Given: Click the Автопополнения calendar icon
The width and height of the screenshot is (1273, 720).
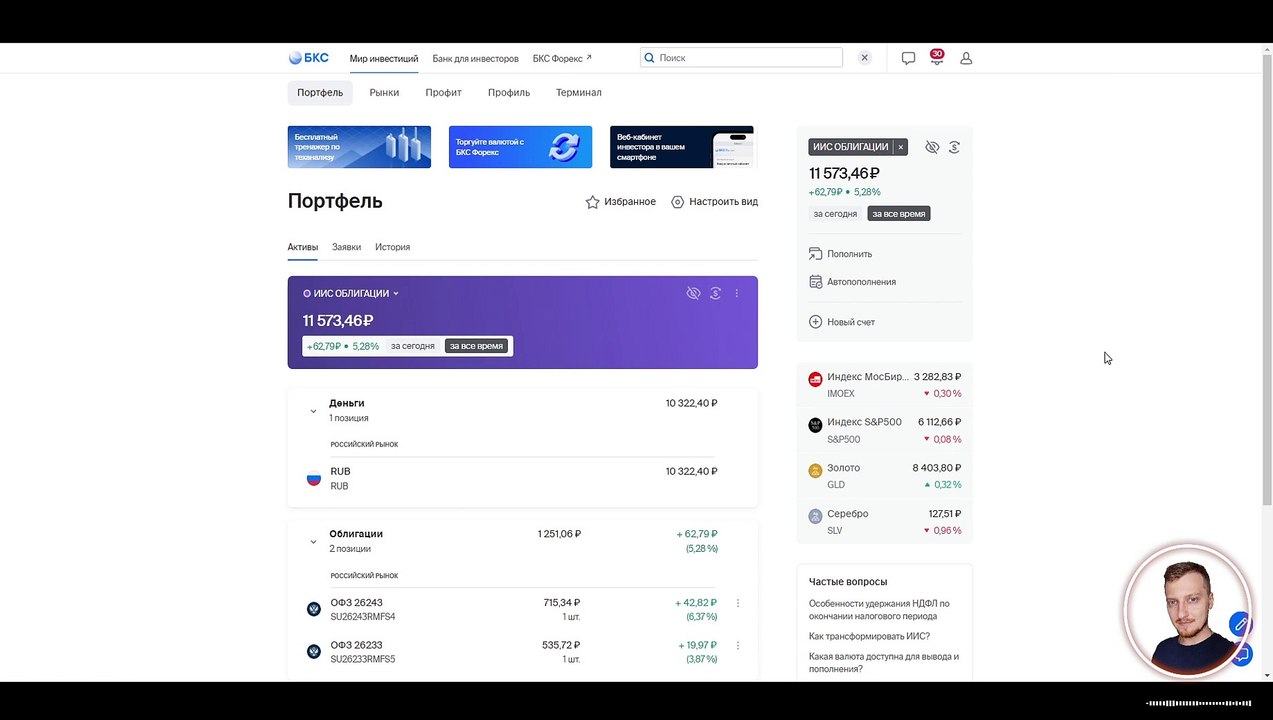Looking at the screenshot, I should point(815,282).
